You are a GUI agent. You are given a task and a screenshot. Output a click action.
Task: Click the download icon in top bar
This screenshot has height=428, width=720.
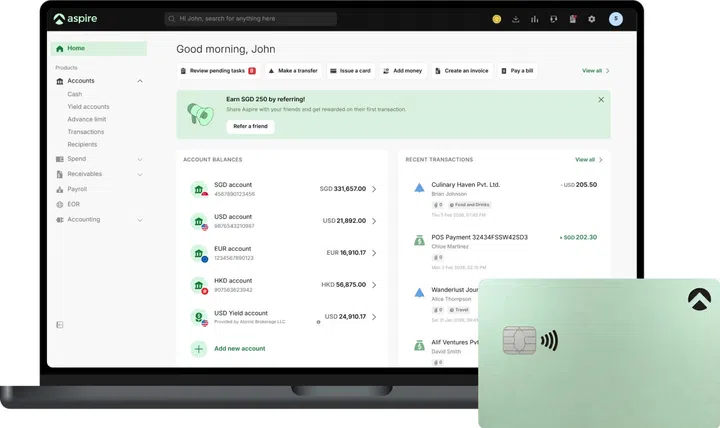[x=516, y=19]
